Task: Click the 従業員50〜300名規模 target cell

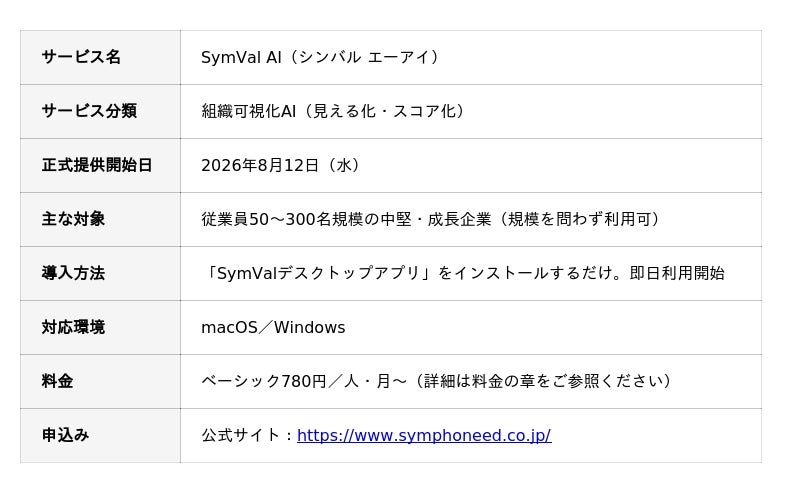Action: pos(471,219)
